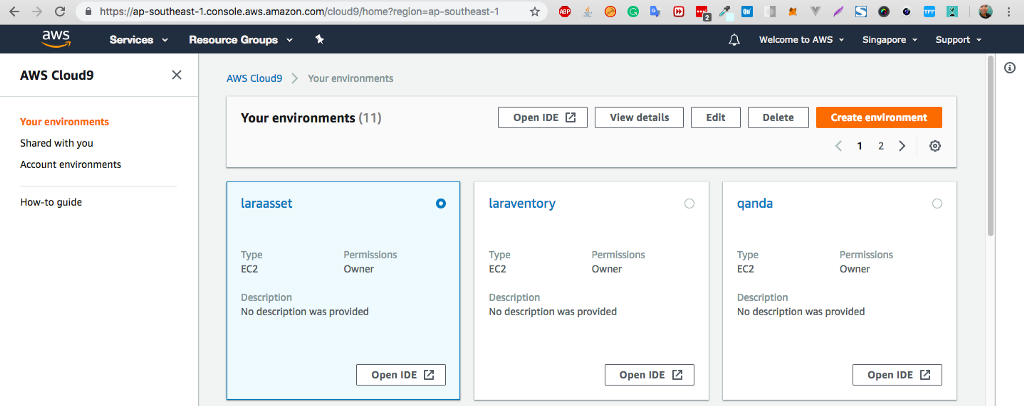Reload the page in the browser
Screen dimensions: 1024x406
click(60, 12)
